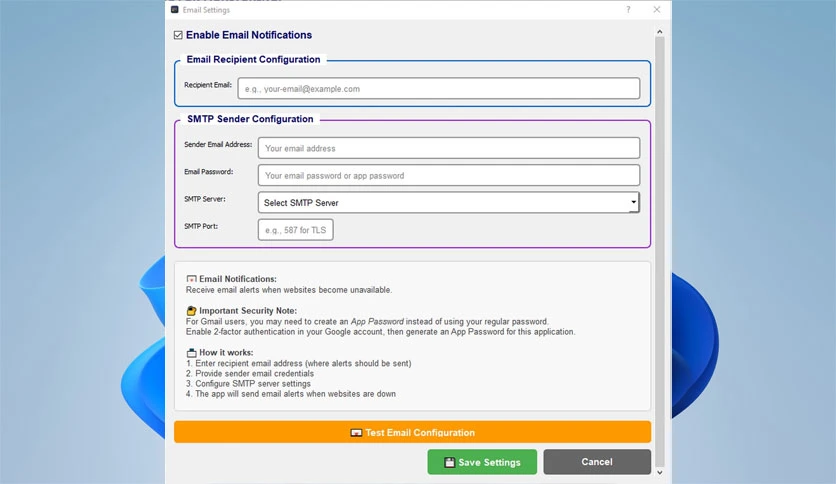Viewport: 836px width, 484px height.
Task: Click the Save Settings button
Action: (482, 462)
